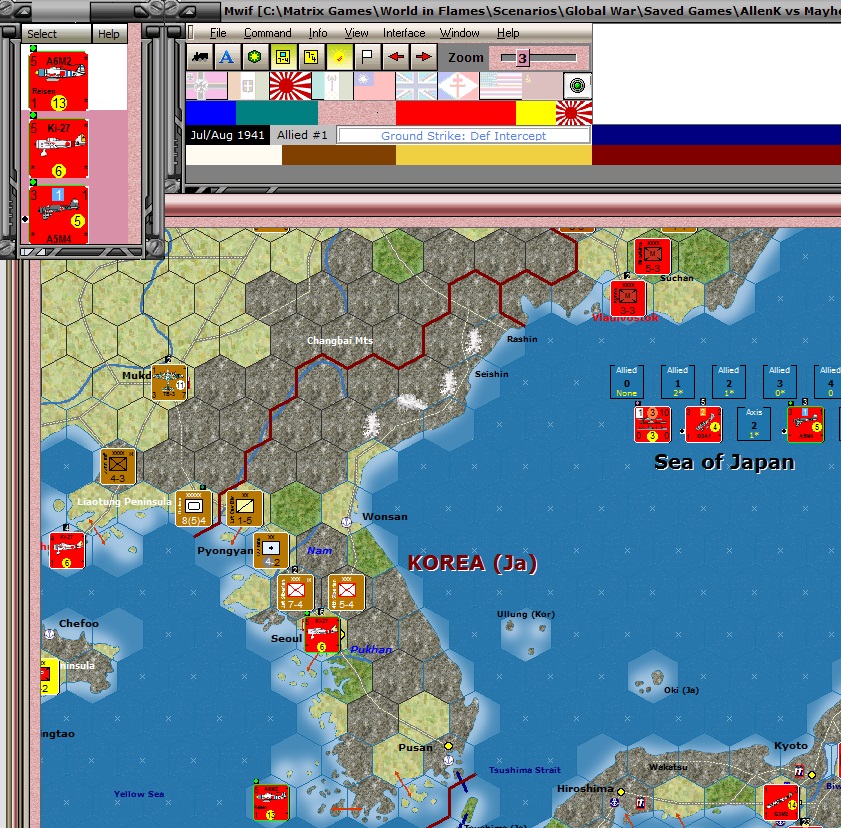Open the View menu

[x=356, y=33]
